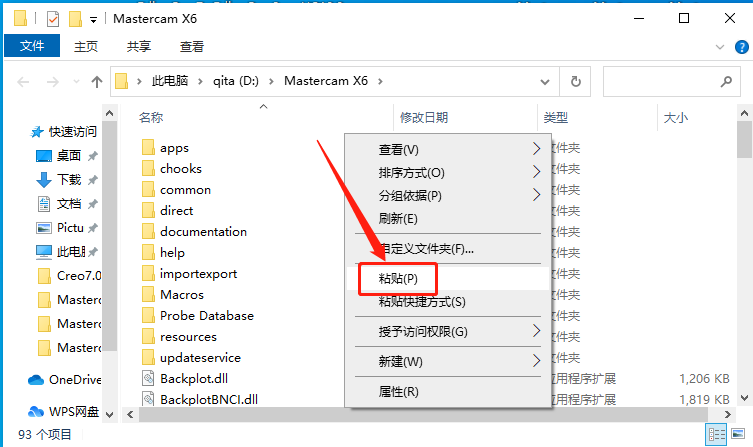Click the file list vertical scrollbar down arrow
Viewport: 753px width, 447px height.
pos(744,398)
